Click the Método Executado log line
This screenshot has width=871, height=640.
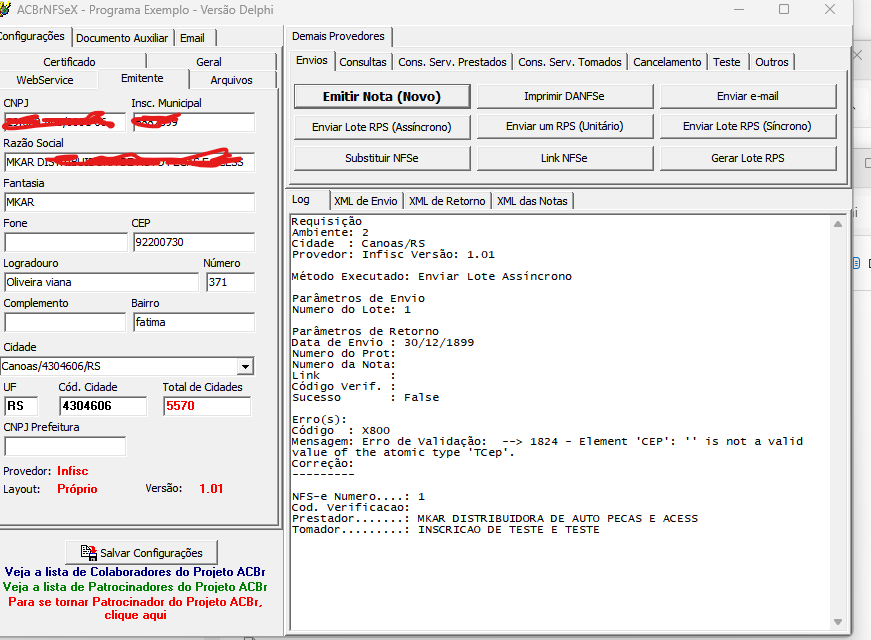[432, 277]
